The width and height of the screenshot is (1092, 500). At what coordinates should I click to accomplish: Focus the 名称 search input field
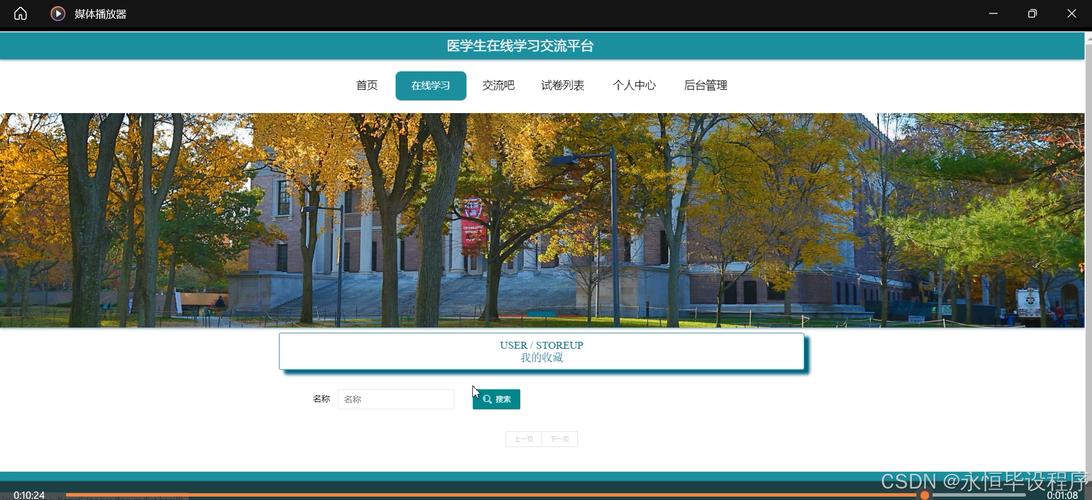coord(396,399)
